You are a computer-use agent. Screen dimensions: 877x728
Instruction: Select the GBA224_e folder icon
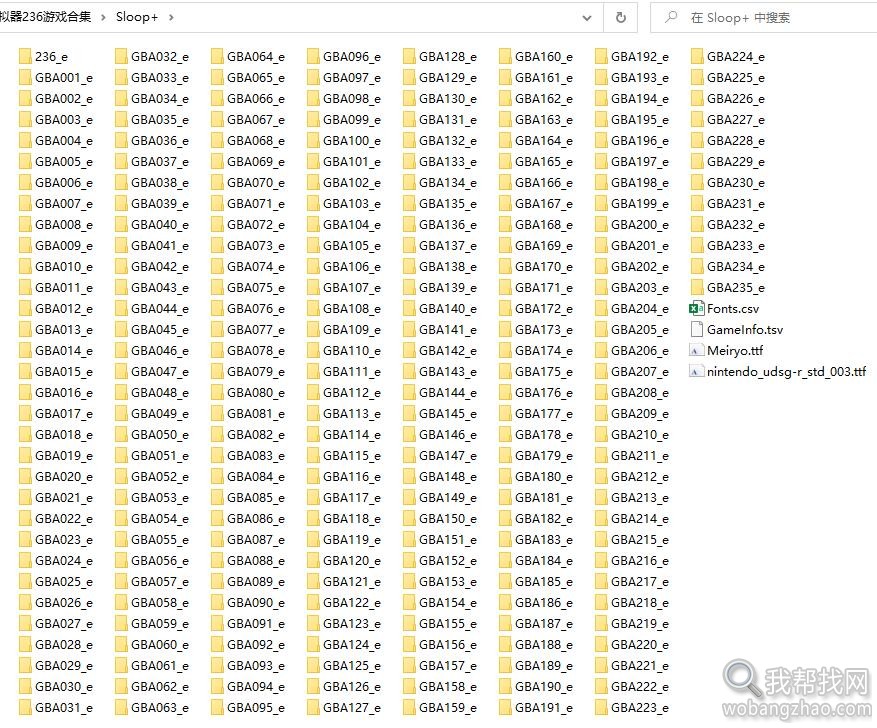click(x=697, y=56)
